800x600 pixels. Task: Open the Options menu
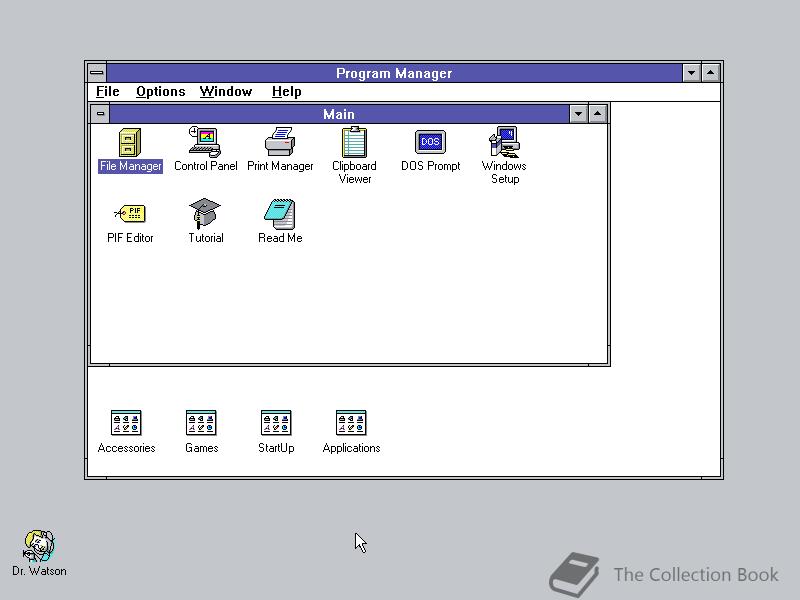[160, 91]
